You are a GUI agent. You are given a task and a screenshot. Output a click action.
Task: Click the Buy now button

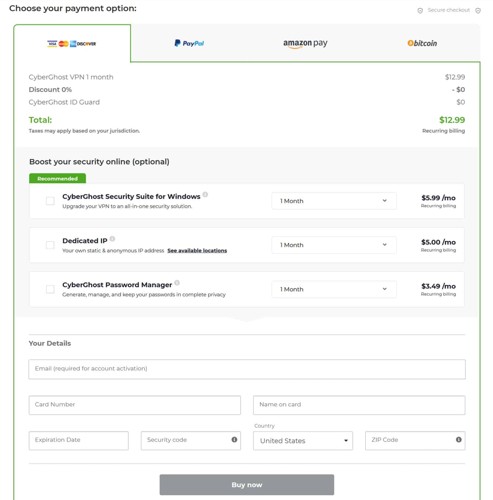[247, 485]
